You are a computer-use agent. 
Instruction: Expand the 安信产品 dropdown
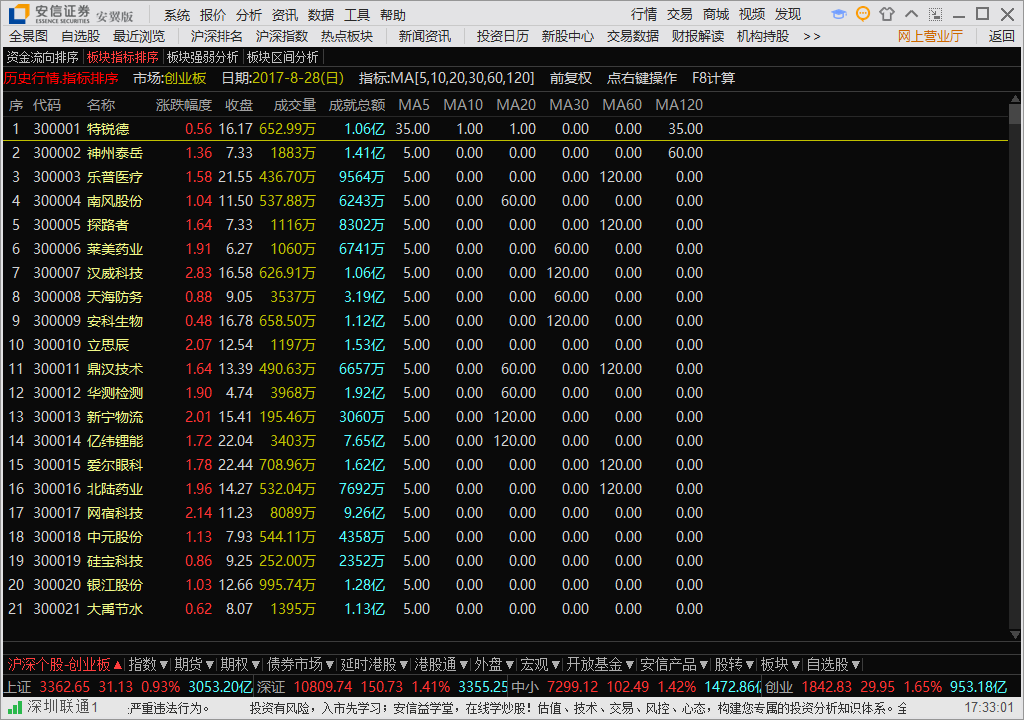674,664
